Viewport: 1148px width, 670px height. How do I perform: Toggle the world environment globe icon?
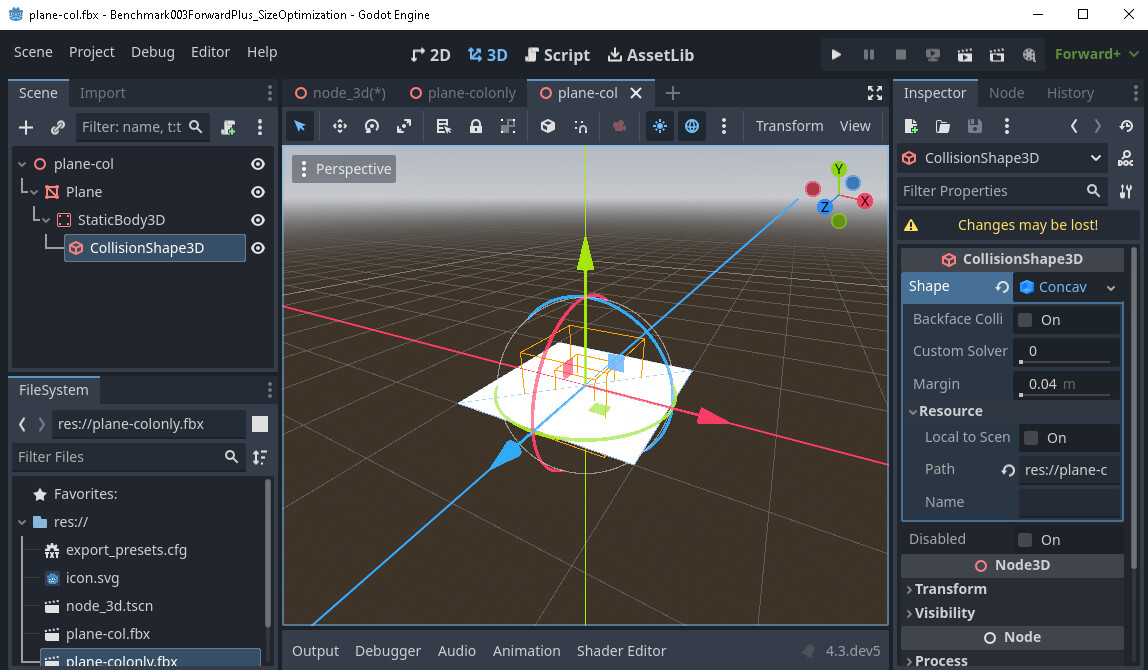click(692, 125)
